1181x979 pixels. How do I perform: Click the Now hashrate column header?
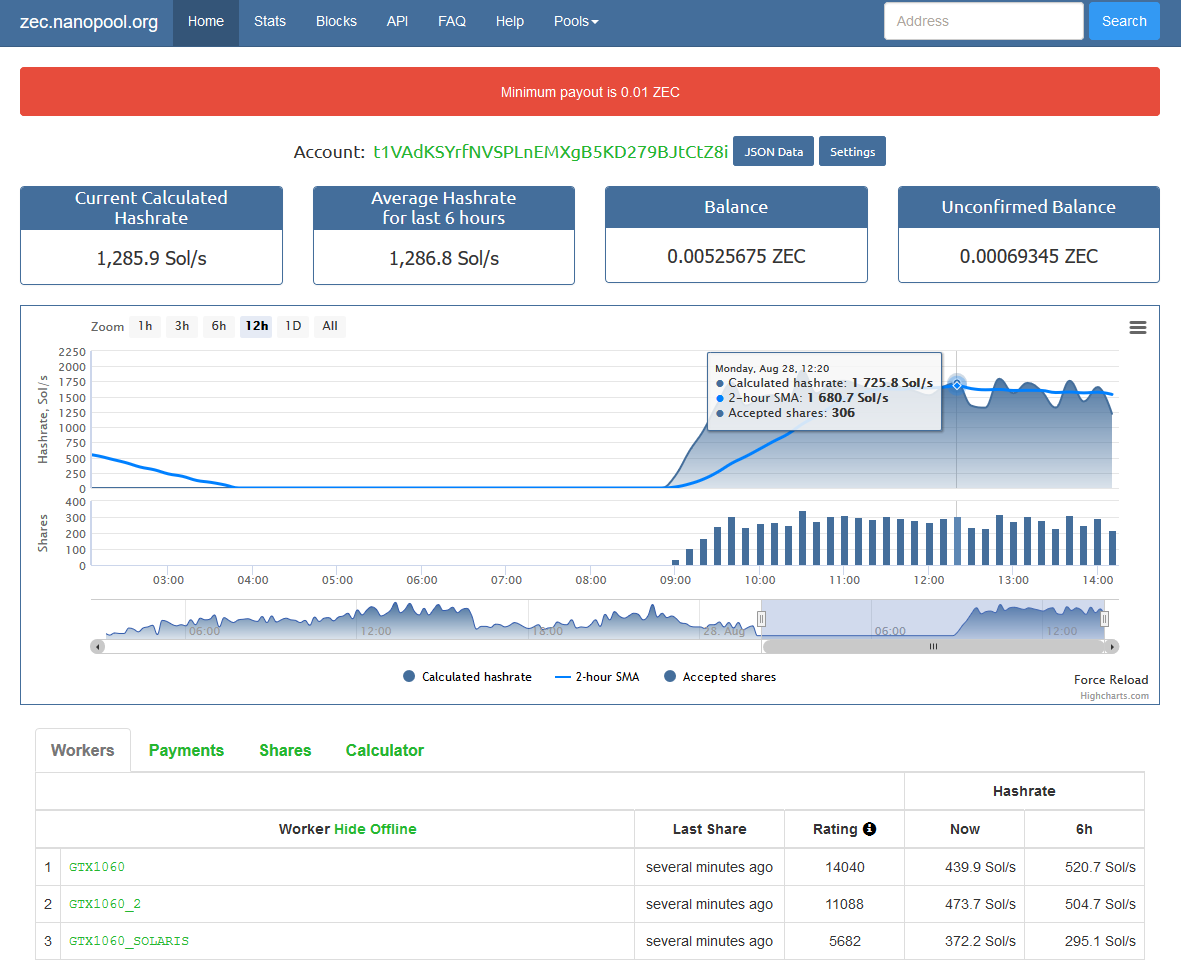click(964, 828)
